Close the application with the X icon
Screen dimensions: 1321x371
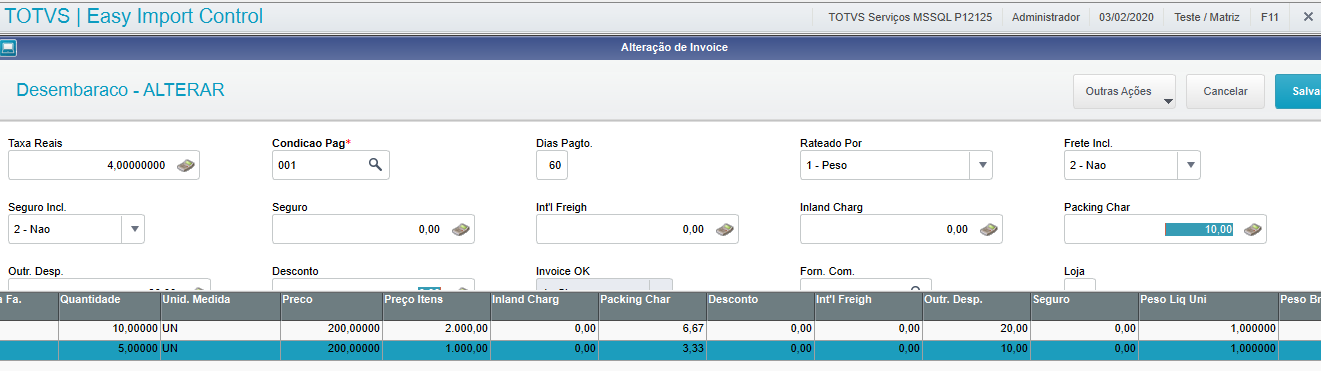pos(1308,17)
